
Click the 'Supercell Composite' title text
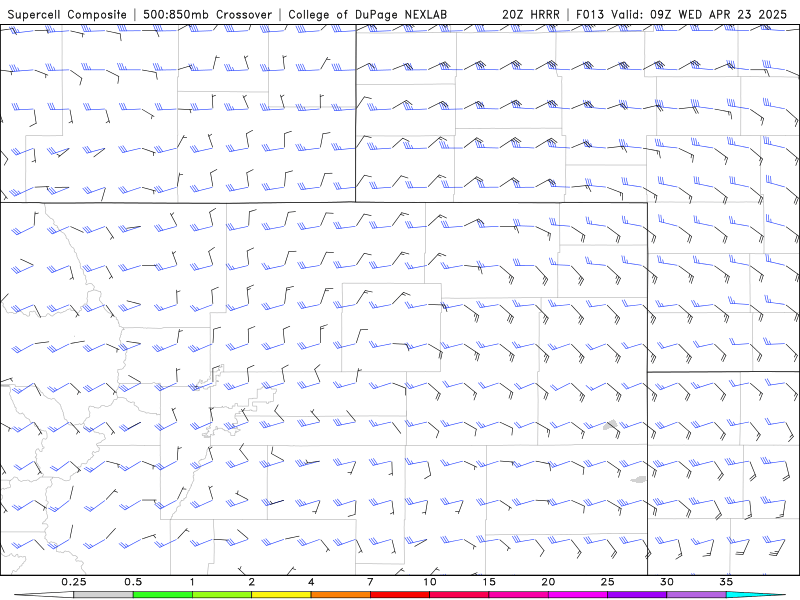(x=67, y=14)
